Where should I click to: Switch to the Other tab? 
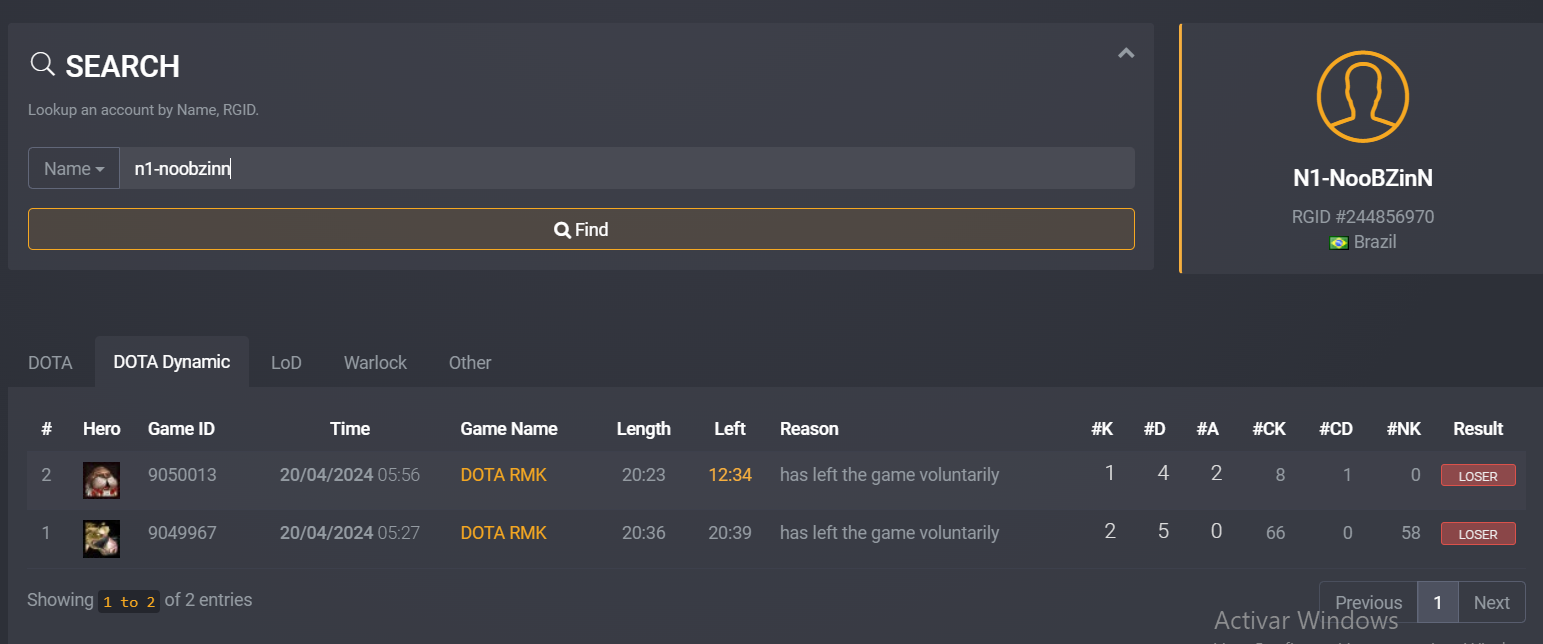(x=470, y=362)
